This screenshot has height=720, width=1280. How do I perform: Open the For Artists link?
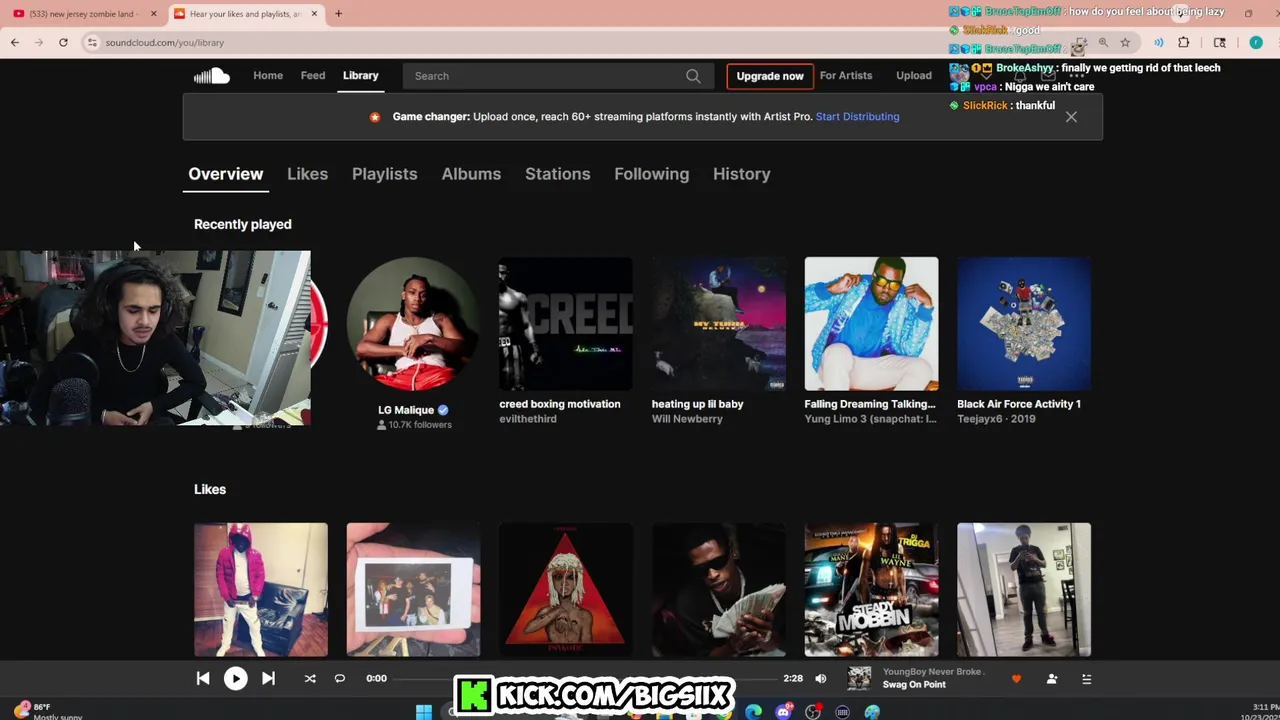point(846,76)
